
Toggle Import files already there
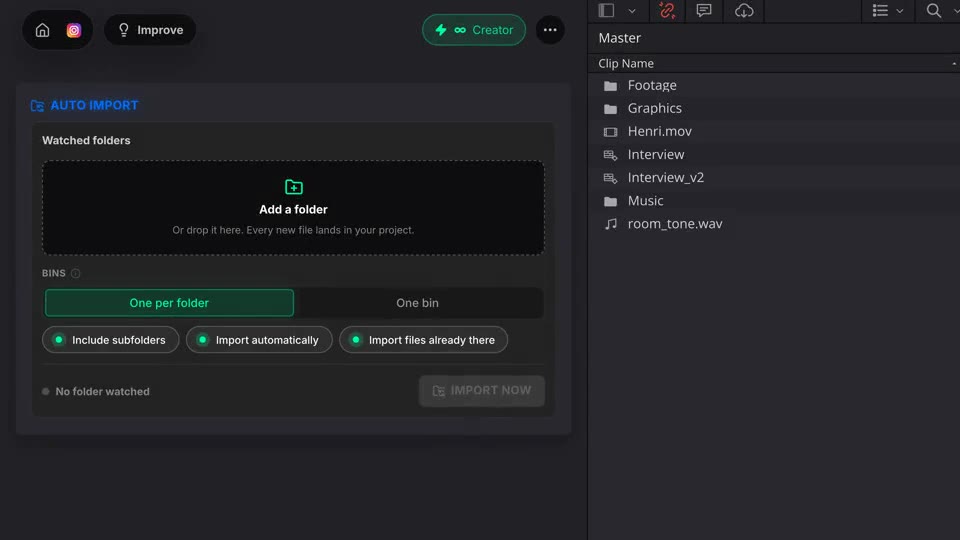point(423,340)
